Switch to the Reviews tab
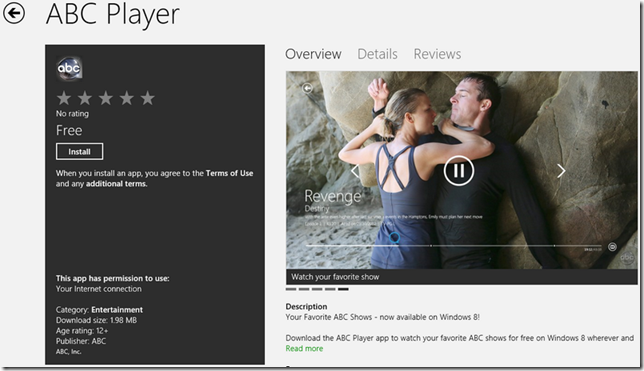644x371 pixels. pyautogui.click(x=437, y=54)
